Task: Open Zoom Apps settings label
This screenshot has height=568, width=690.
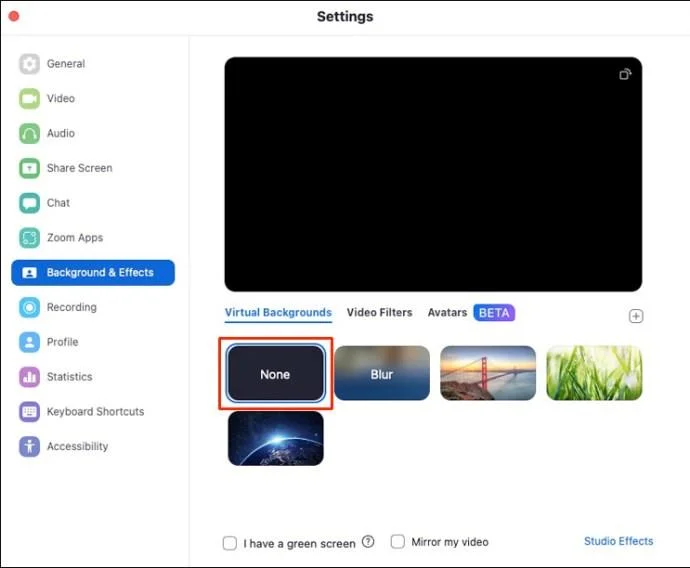Action: 75,238
